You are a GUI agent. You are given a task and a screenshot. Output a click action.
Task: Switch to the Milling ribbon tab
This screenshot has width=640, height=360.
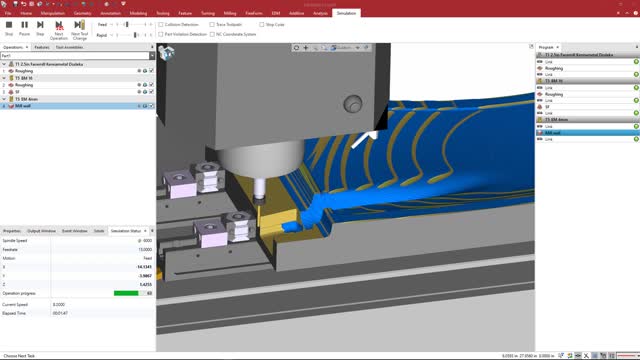tap(230, 13)
